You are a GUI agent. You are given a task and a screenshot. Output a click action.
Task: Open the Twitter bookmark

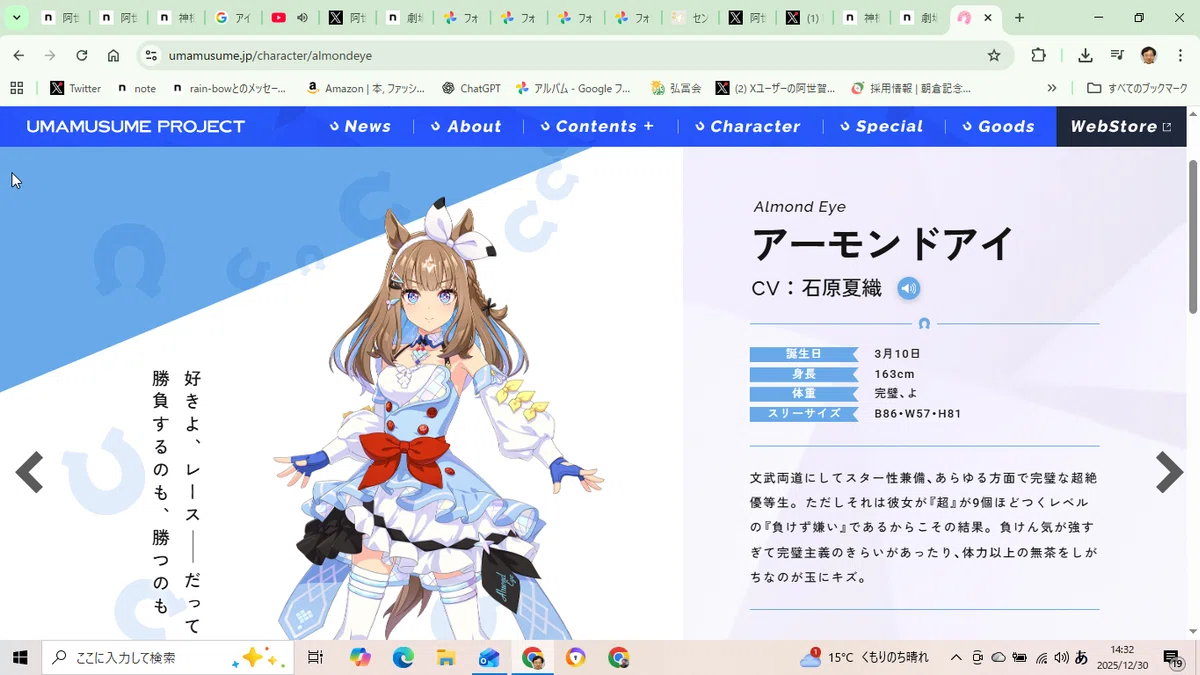76,88
